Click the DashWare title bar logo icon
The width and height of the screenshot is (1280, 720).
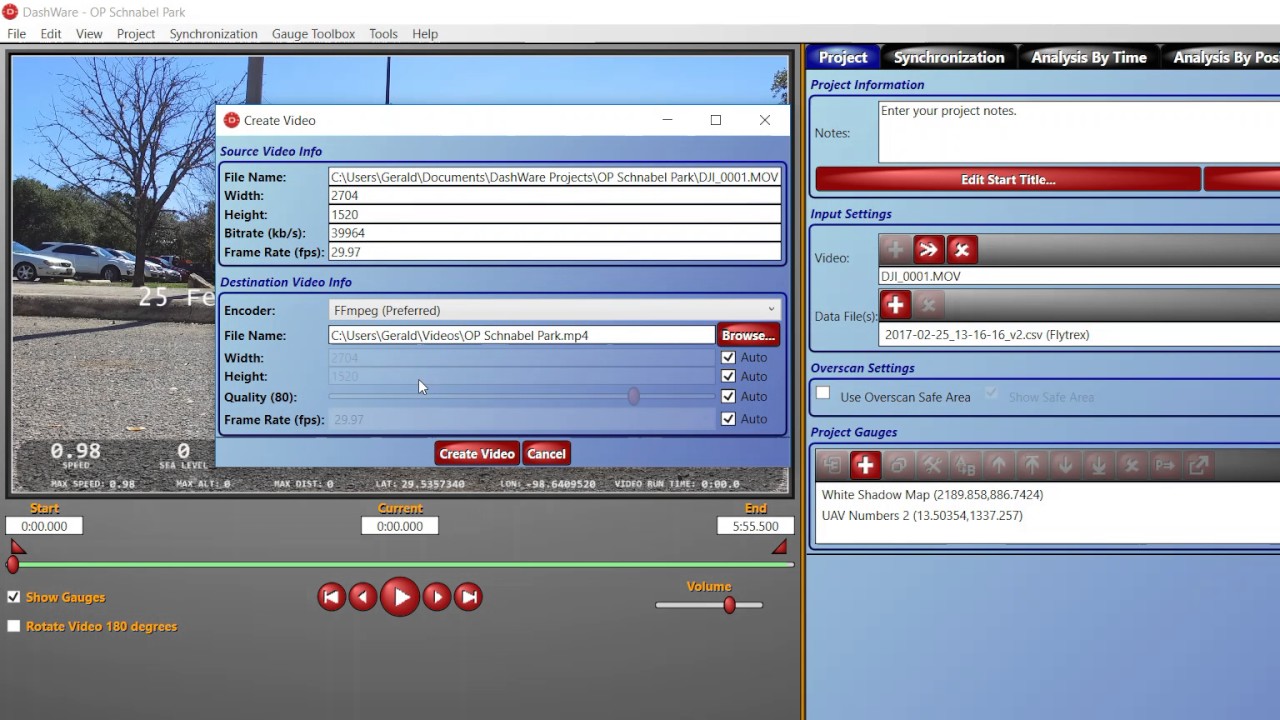(10, 11)
